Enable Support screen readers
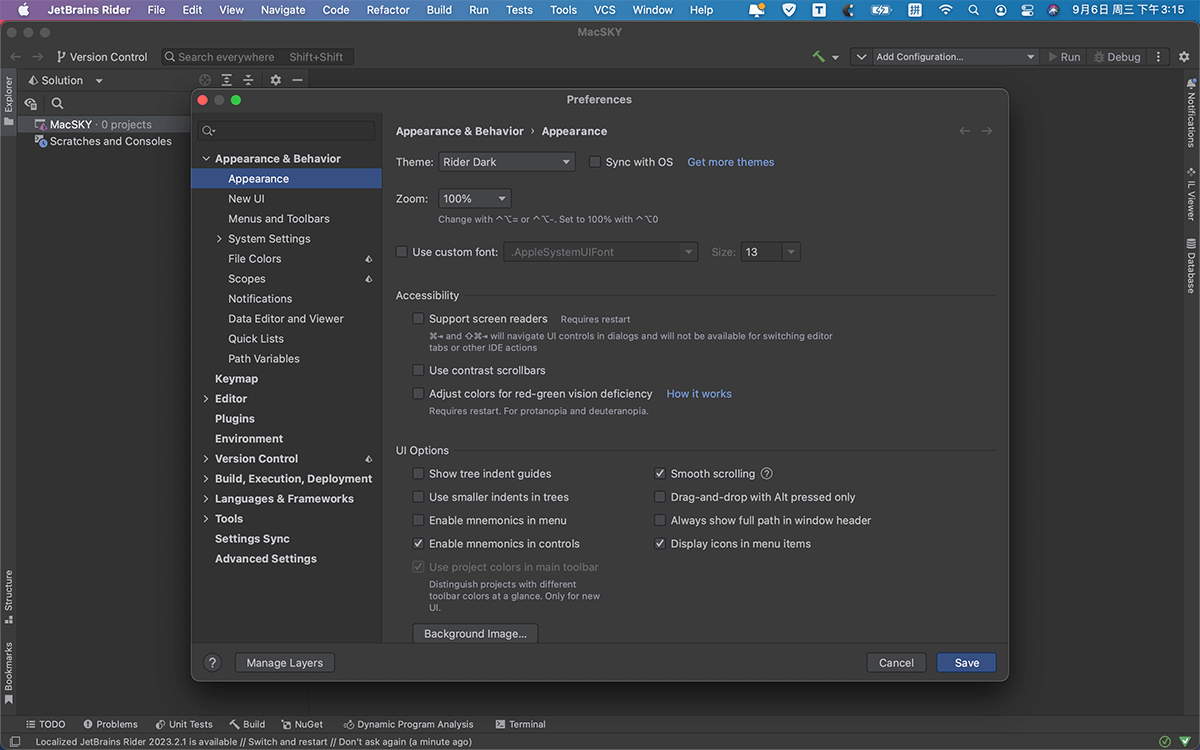1200x750 pixels. click(x=418, y=319)
